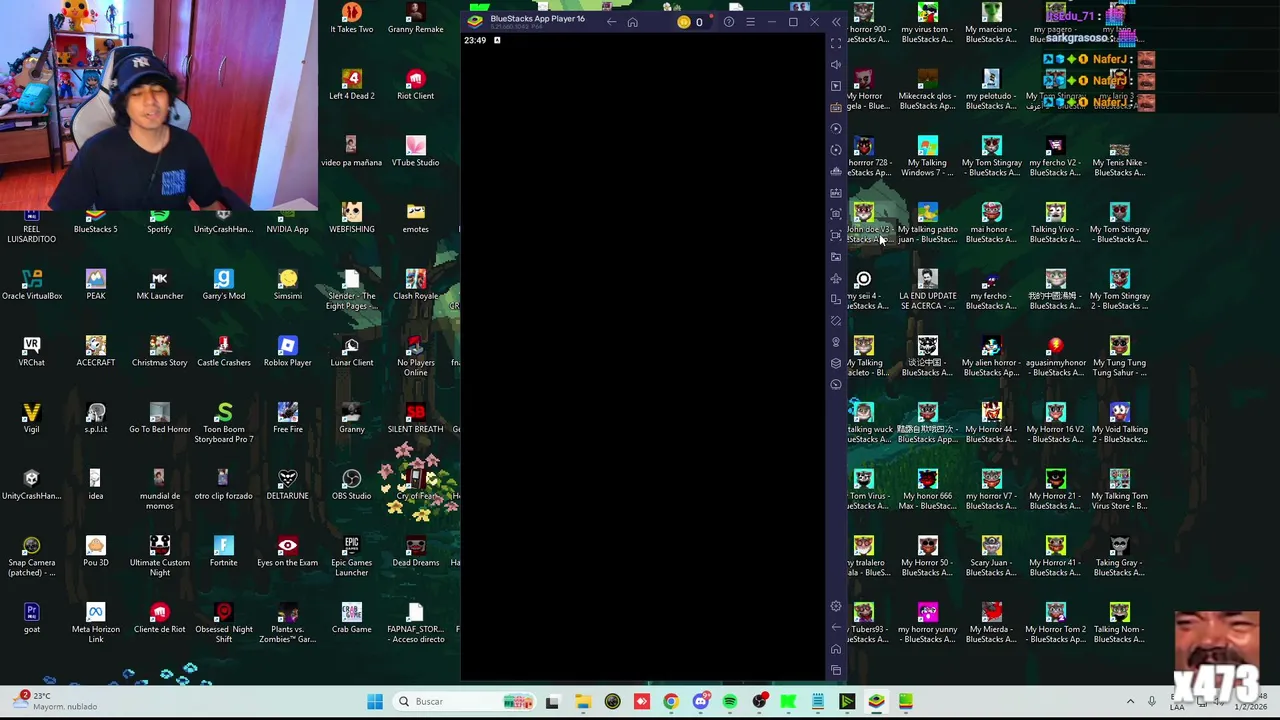
Task: Open the BlueStacks hamburger menu
Action: pos(750,22)
